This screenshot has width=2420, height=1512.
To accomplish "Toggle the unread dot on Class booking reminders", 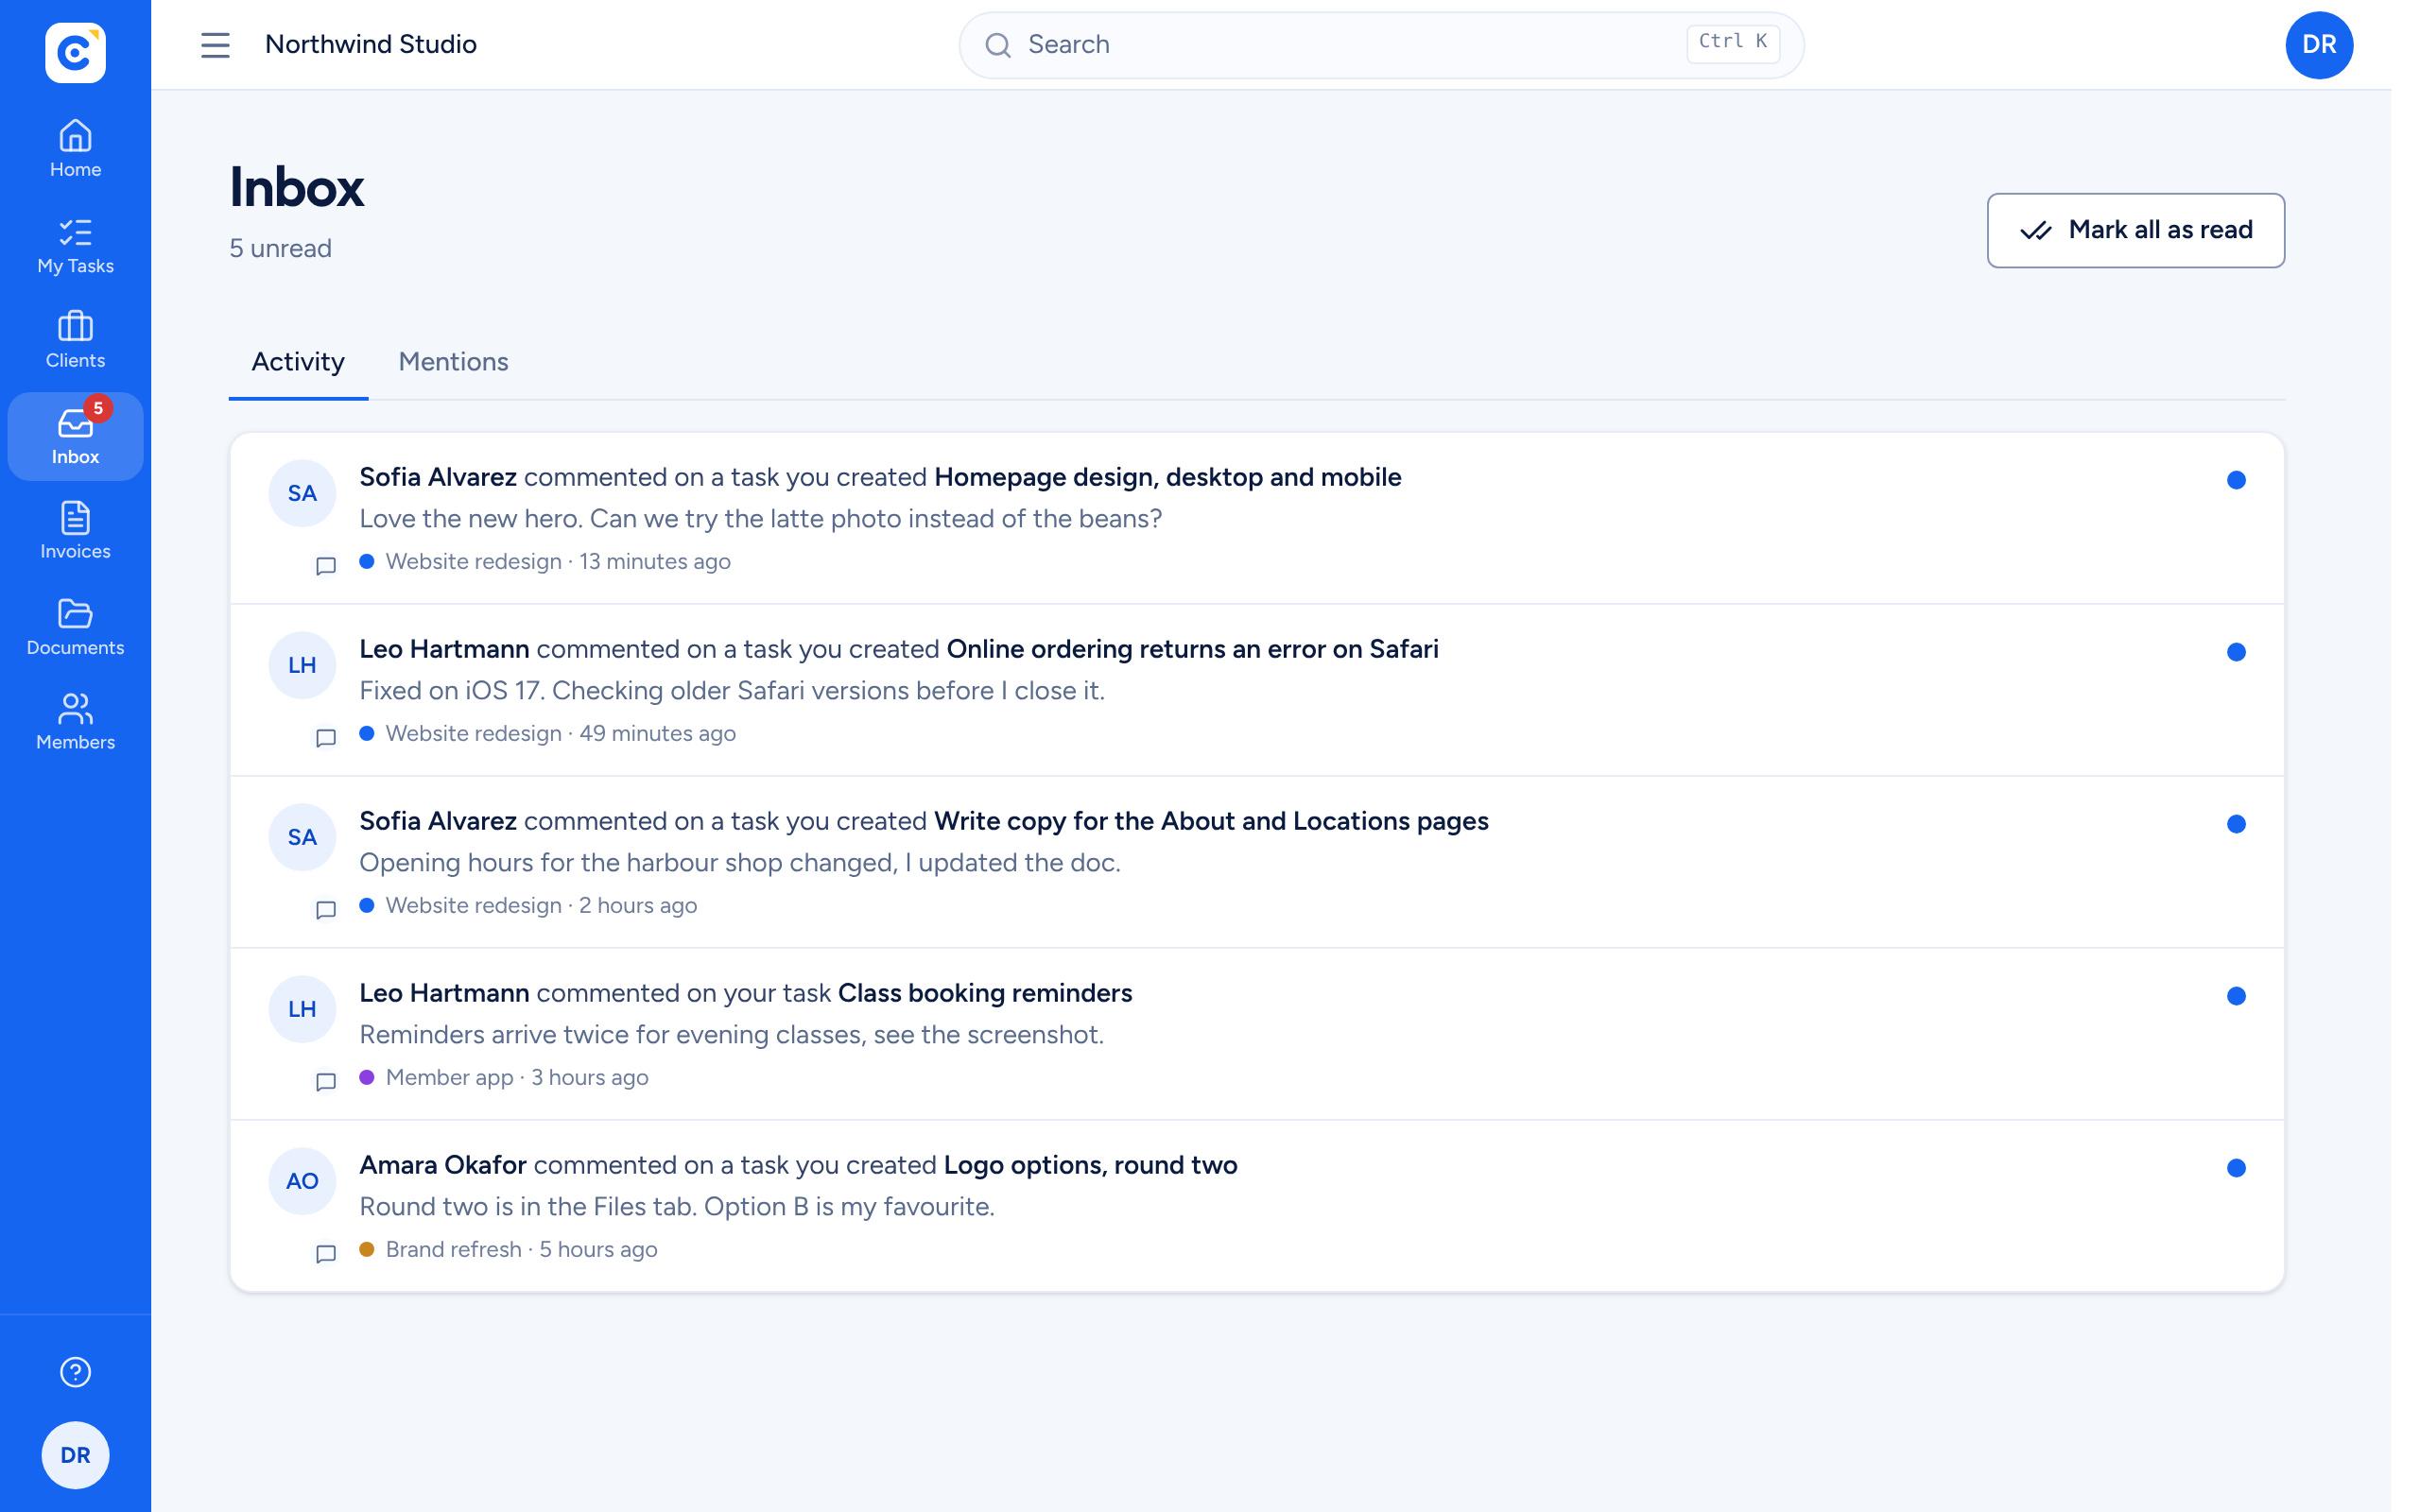I will [x=2236, y=996].
